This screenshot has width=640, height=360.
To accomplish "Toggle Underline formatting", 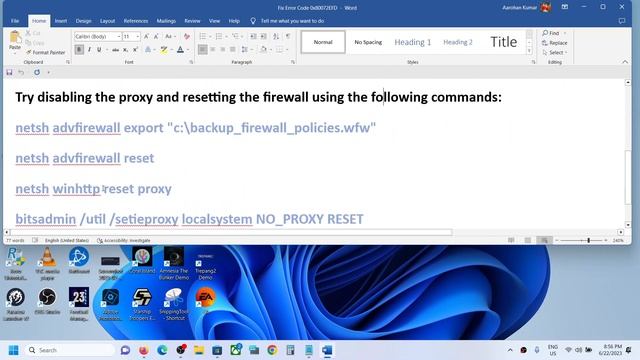I will [x=99, y=50].
